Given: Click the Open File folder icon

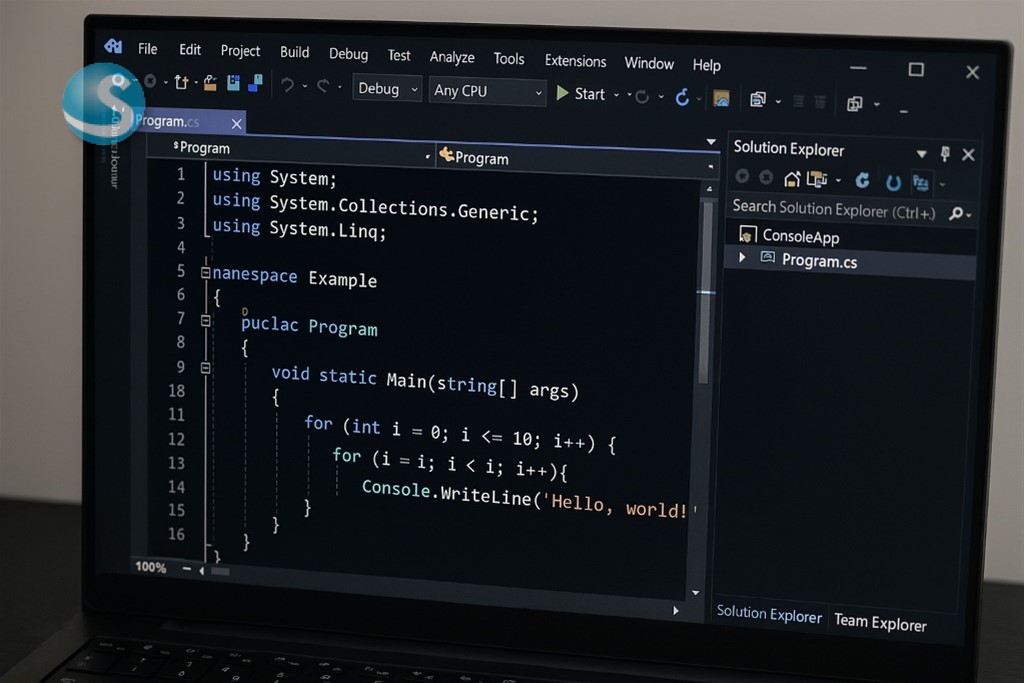Looking at the screenshot, I should pyautogui.click(x=210, y=82).
